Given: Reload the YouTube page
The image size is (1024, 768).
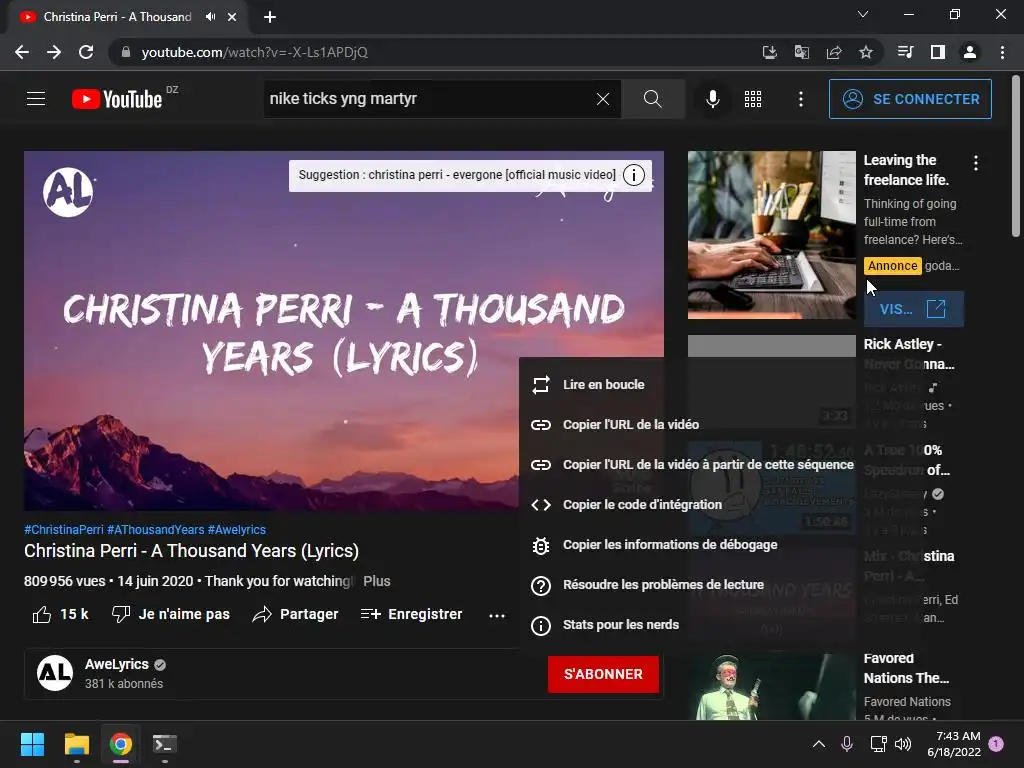Looking at the screenshot, I should [x=86, y=52].
